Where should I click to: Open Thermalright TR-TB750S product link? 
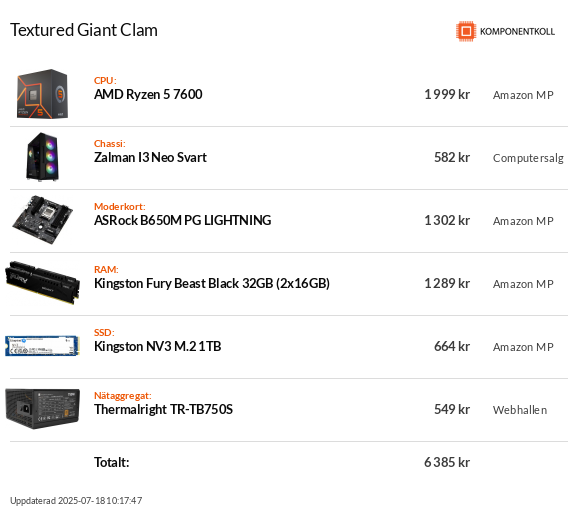pos(163,409)
